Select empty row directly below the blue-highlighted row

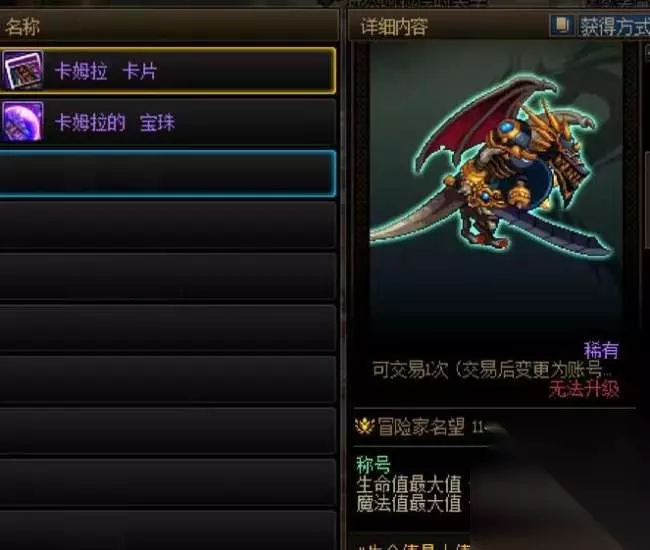[x=167, y=225]
